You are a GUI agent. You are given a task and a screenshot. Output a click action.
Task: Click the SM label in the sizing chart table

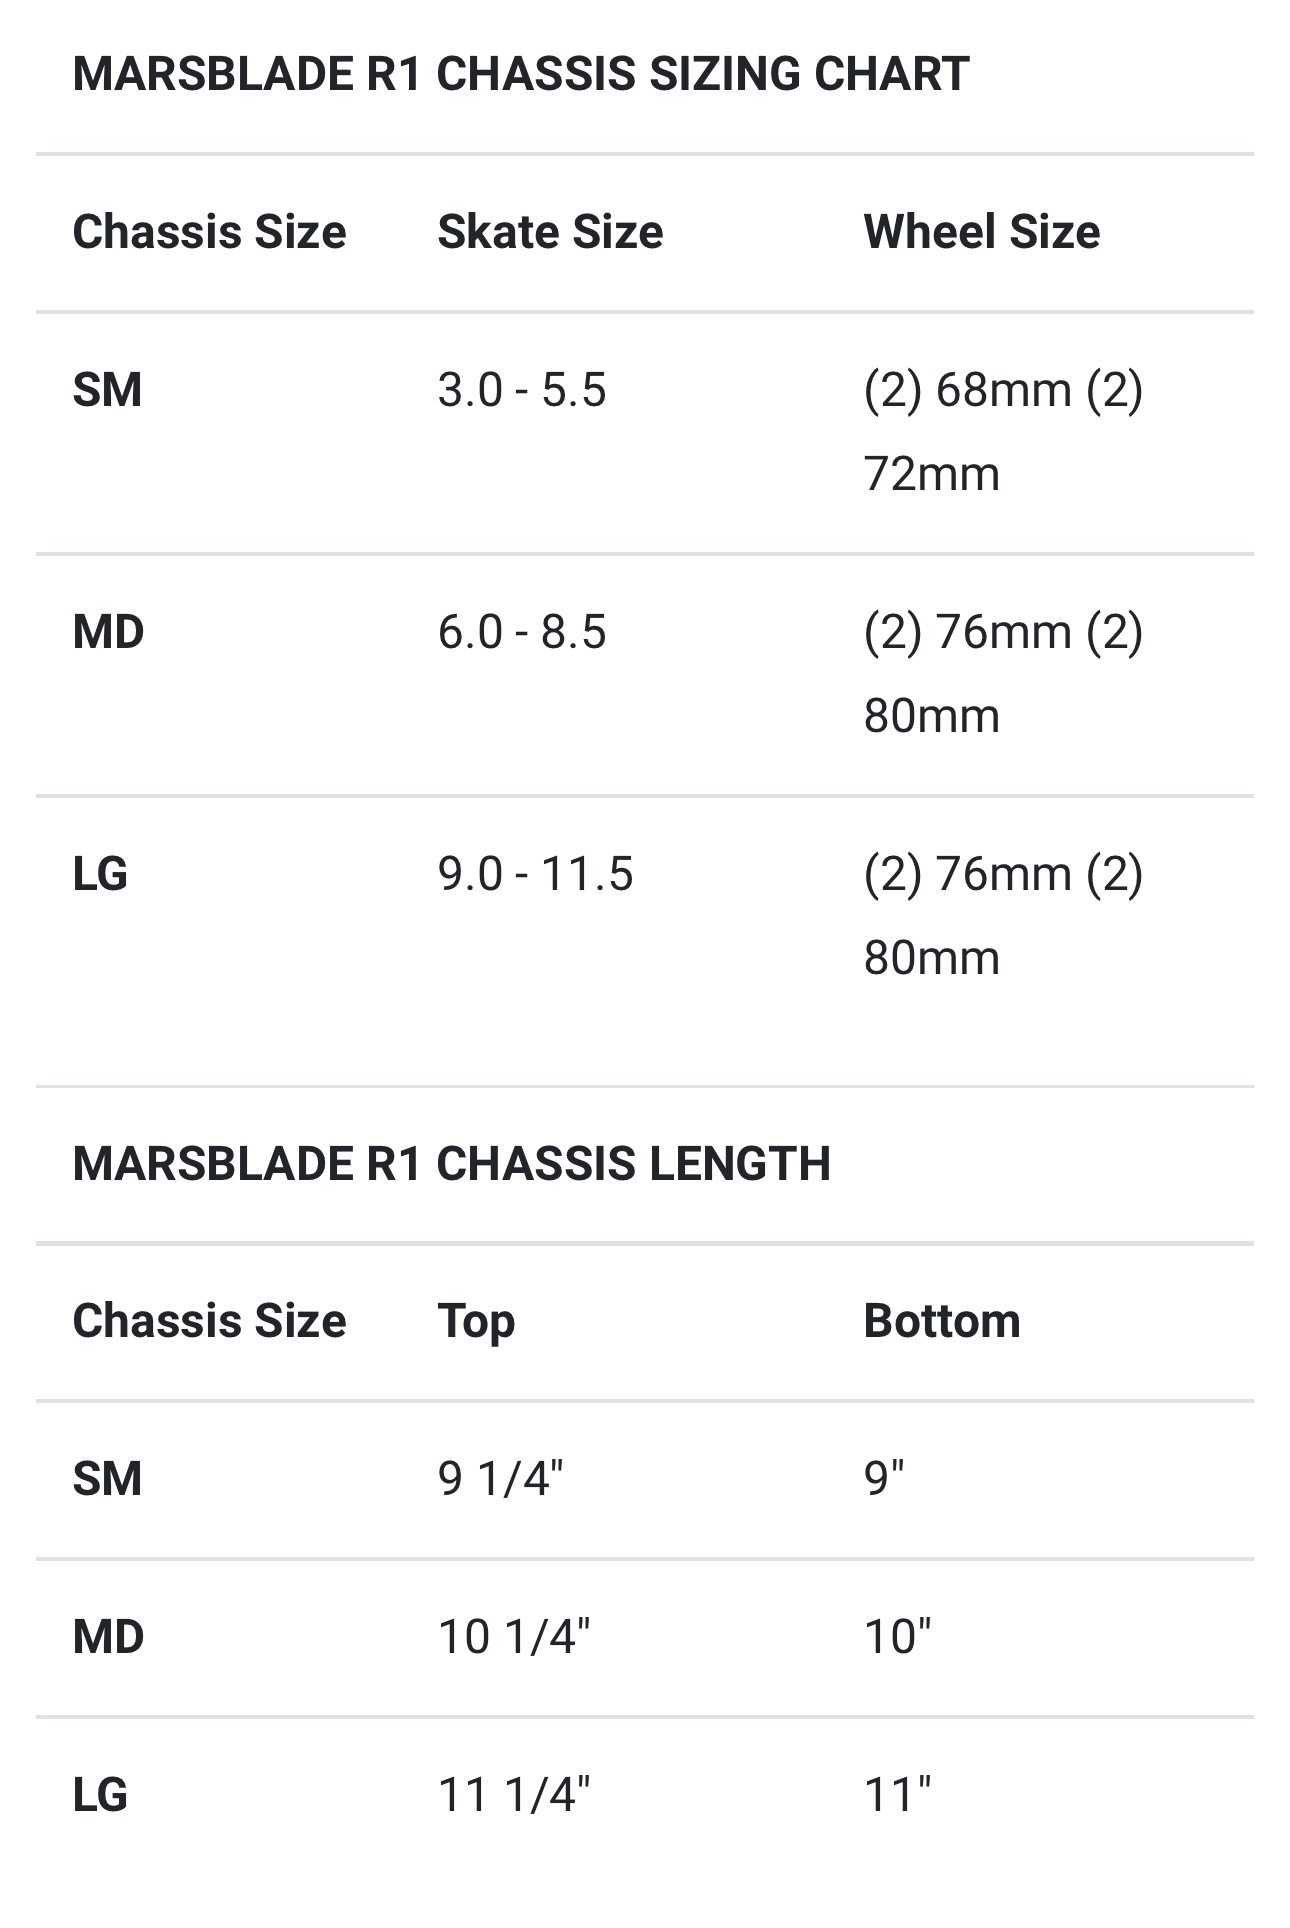[x=107, y=390]
